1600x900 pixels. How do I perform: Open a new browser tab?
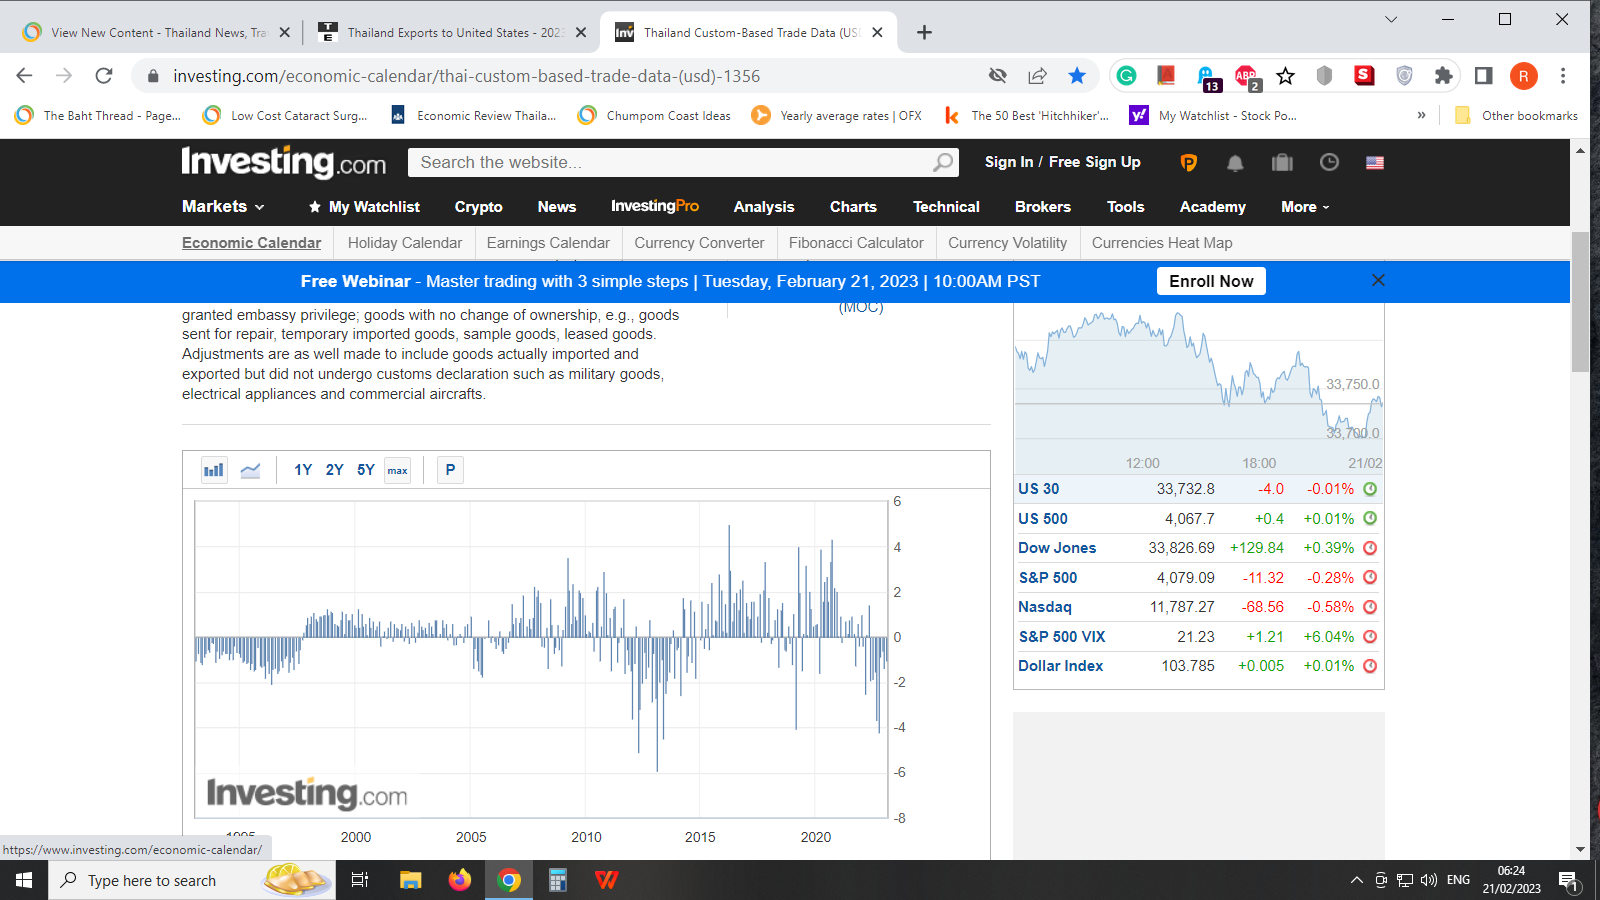pos(924,33)
